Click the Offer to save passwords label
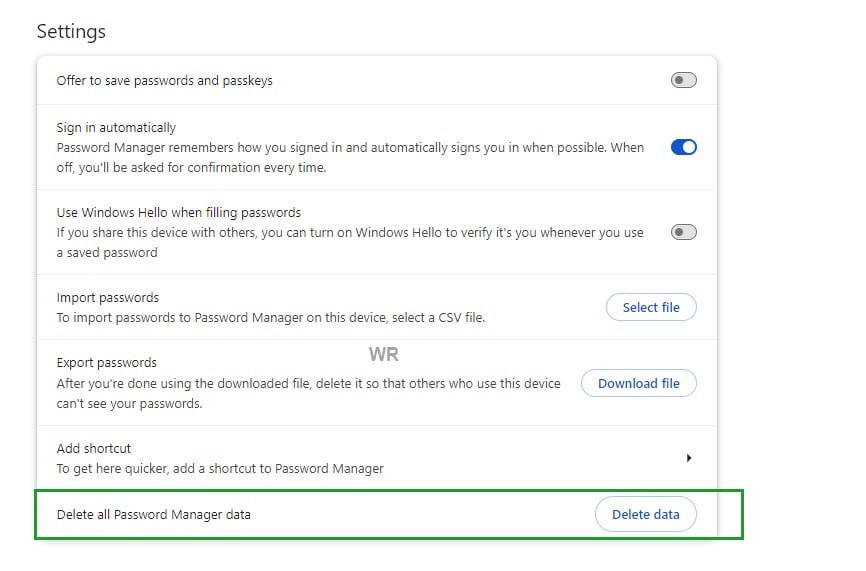The image size is (866, 571). click(x=164, y=80)
